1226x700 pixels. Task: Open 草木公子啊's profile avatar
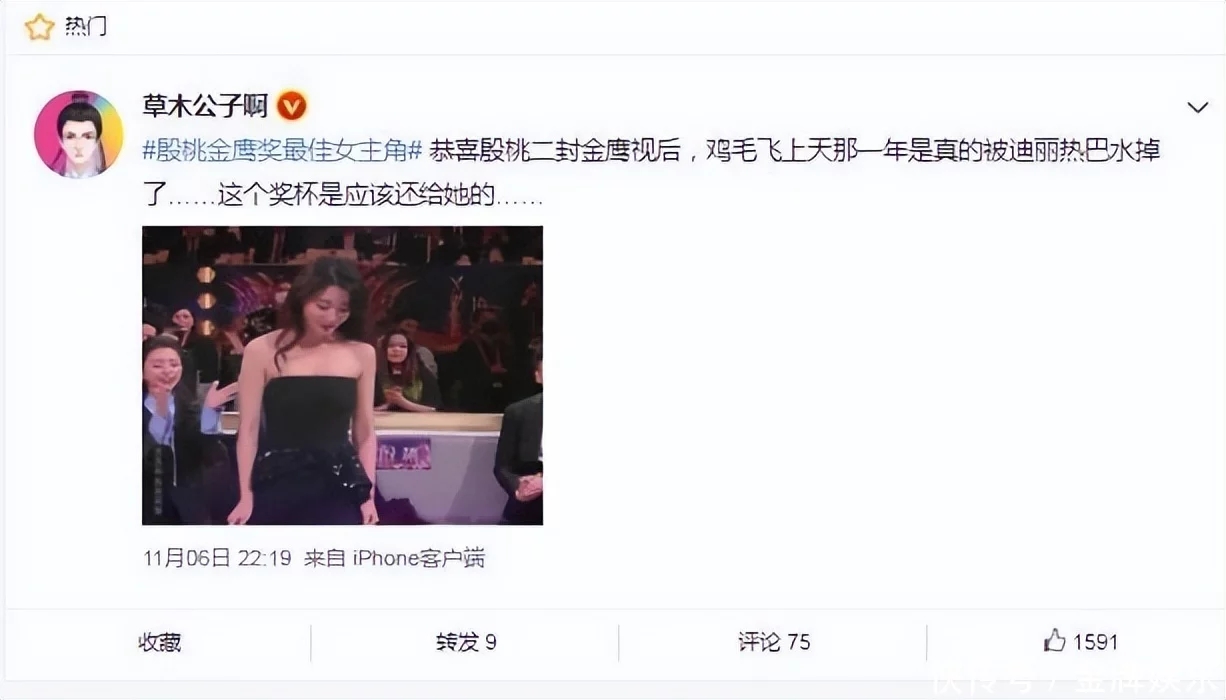pyautogui.click(x=78, y=134)
